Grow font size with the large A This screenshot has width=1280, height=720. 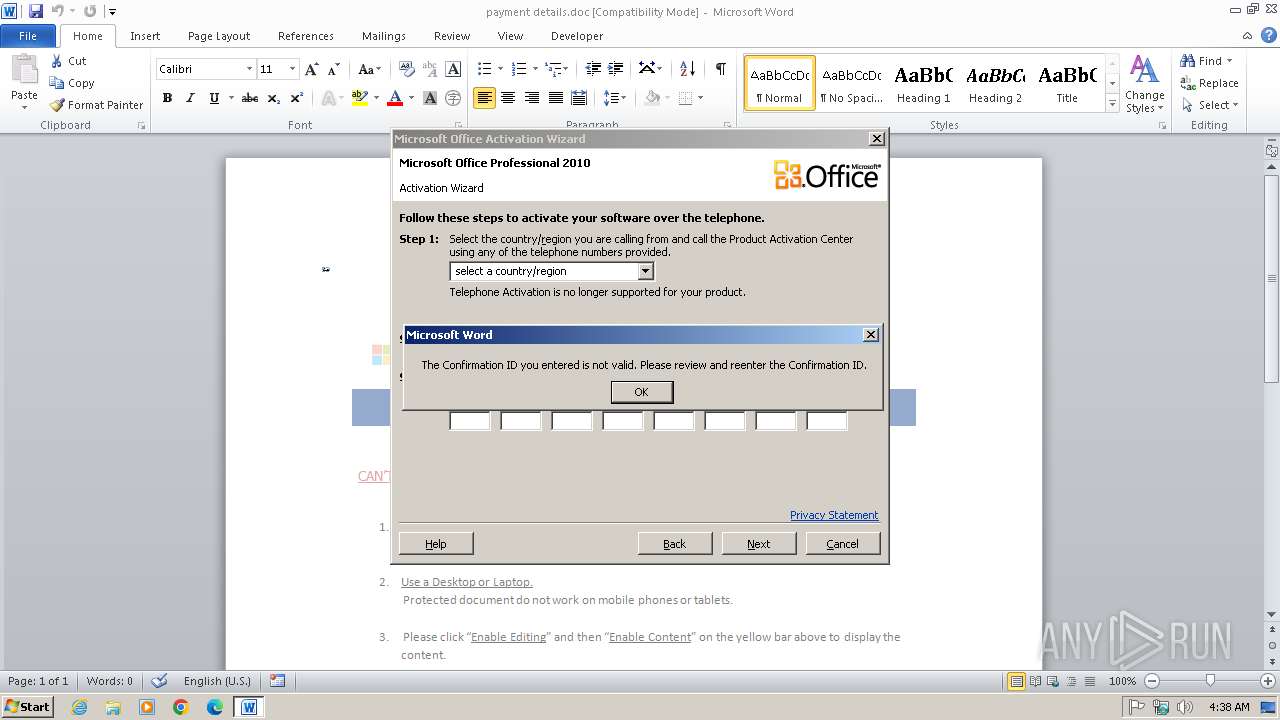pyautogui.click(x=312, y=69)
